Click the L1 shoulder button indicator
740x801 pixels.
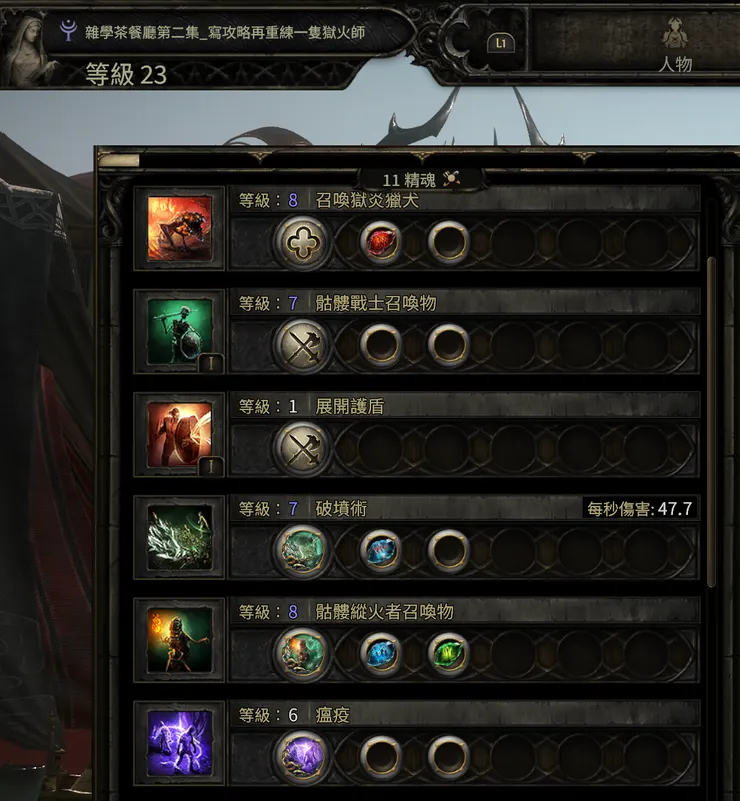click(x=501, y=43)
